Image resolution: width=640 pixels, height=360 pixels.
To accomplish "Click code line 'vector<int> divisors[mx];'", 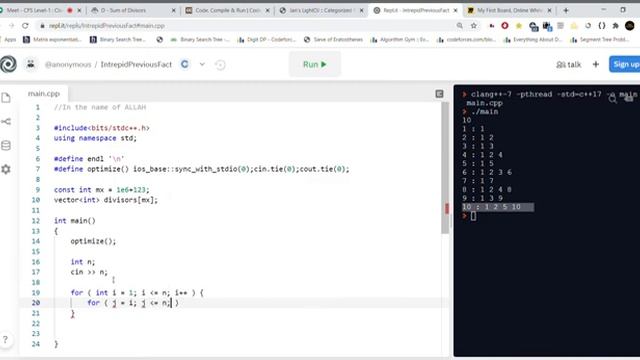I will [x=106, y=200].
